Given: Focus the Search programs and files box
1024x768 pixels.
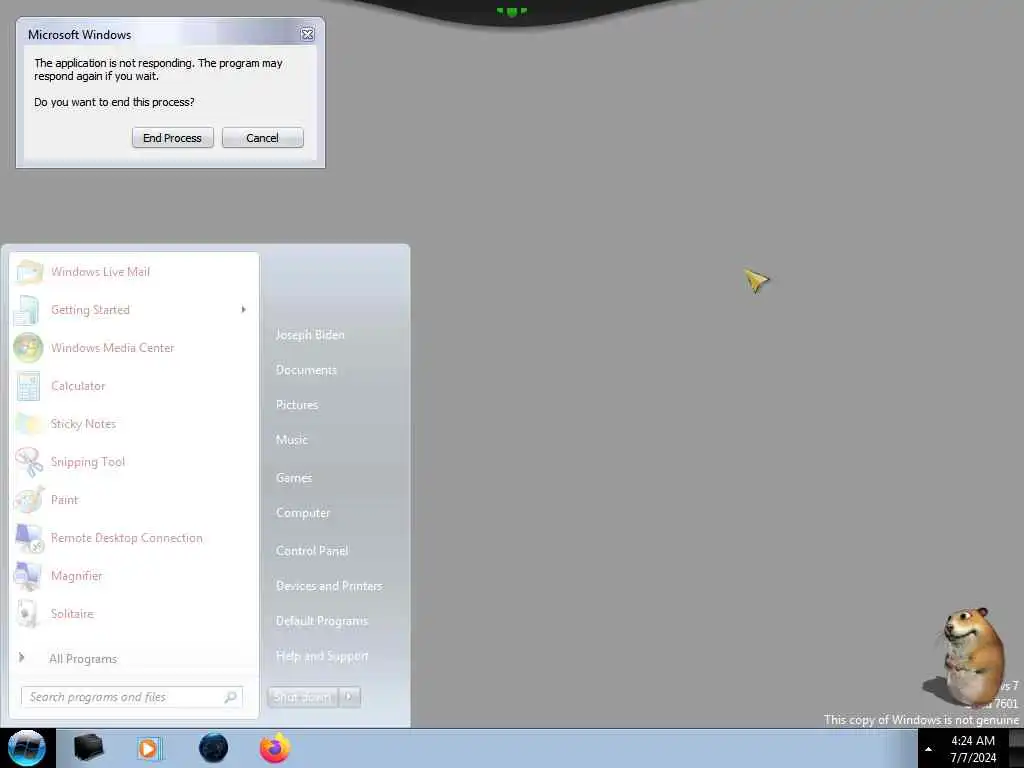Looking at the screenshot, I should pyautogui.click(x=132, y=697).
